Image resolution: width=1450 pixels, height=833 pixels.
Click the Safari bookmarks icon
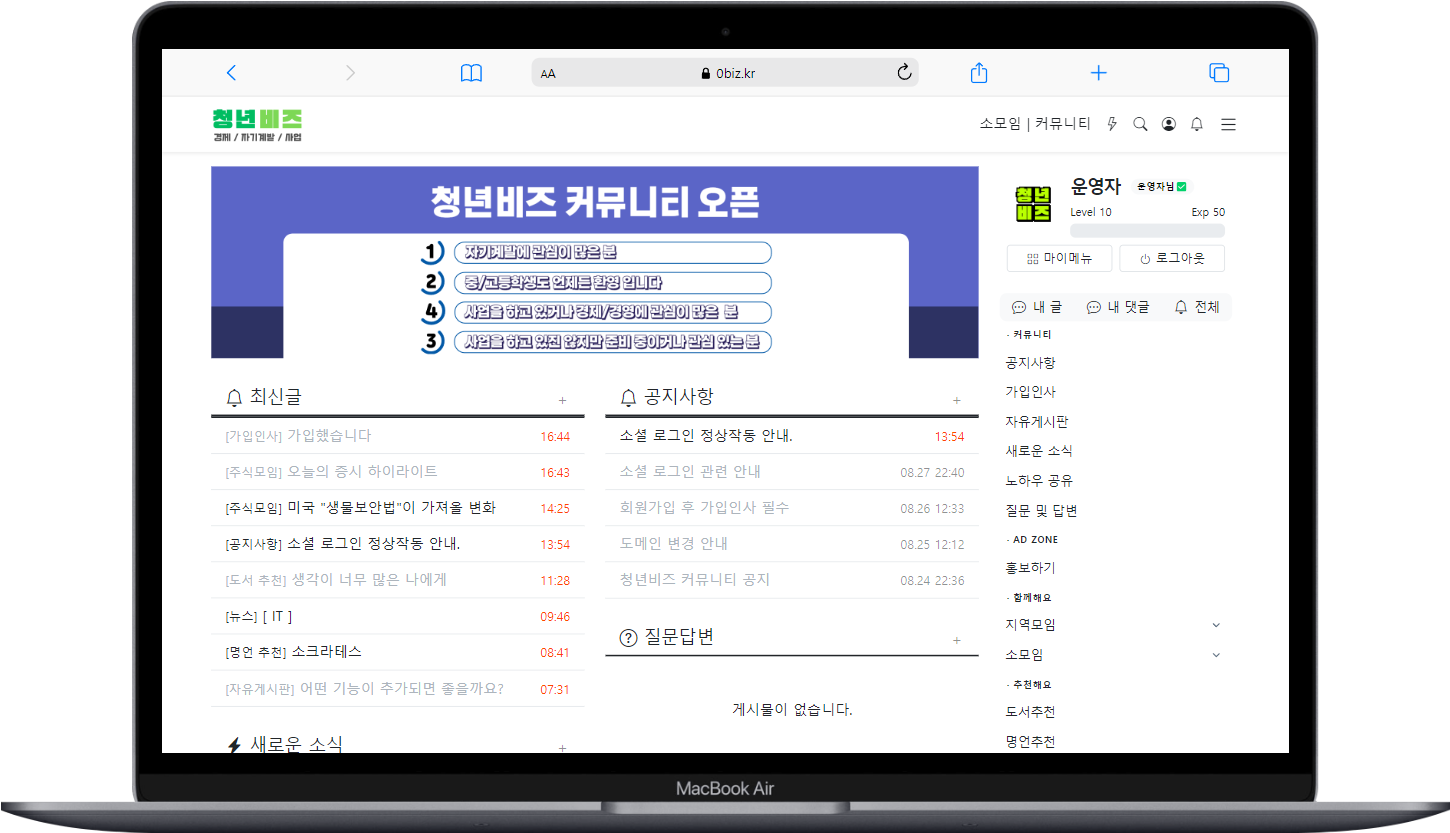[x=471, y=72]
